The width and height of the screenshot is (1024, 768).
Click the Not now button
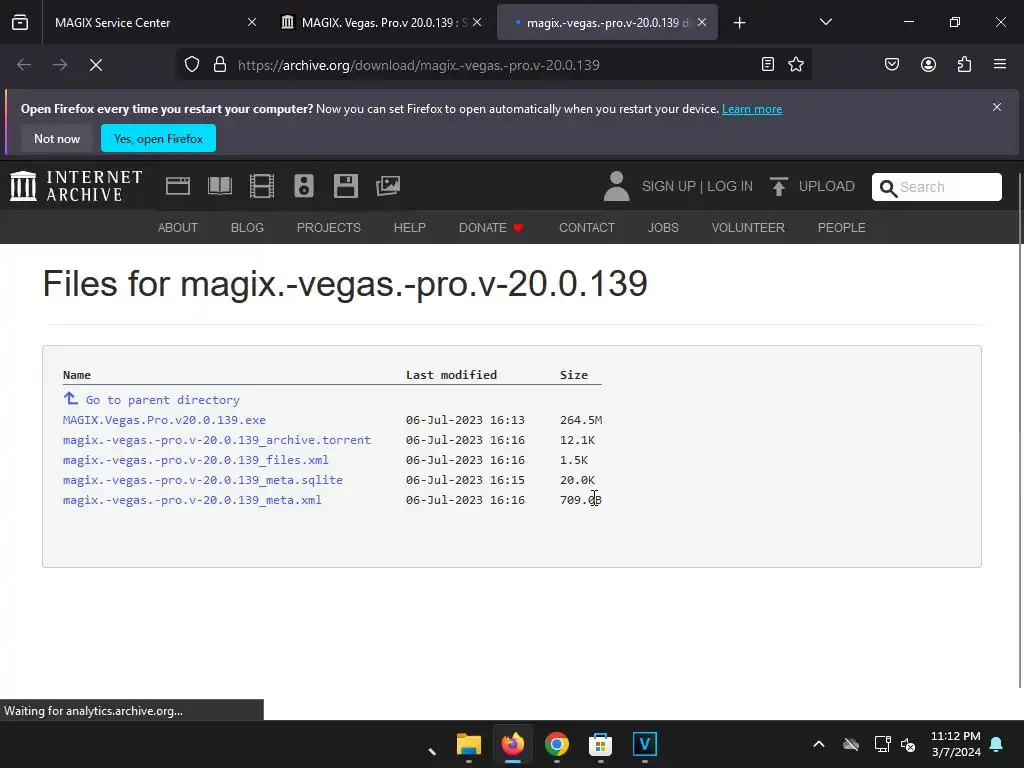pos(57,138)
